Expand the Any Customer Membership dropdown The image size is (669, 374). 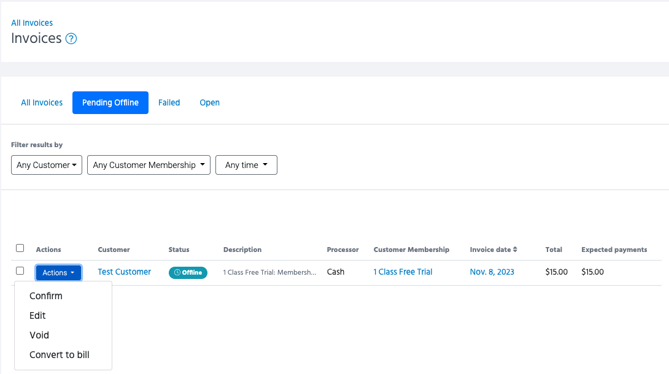pyautogui.click(x=149, y=165)
